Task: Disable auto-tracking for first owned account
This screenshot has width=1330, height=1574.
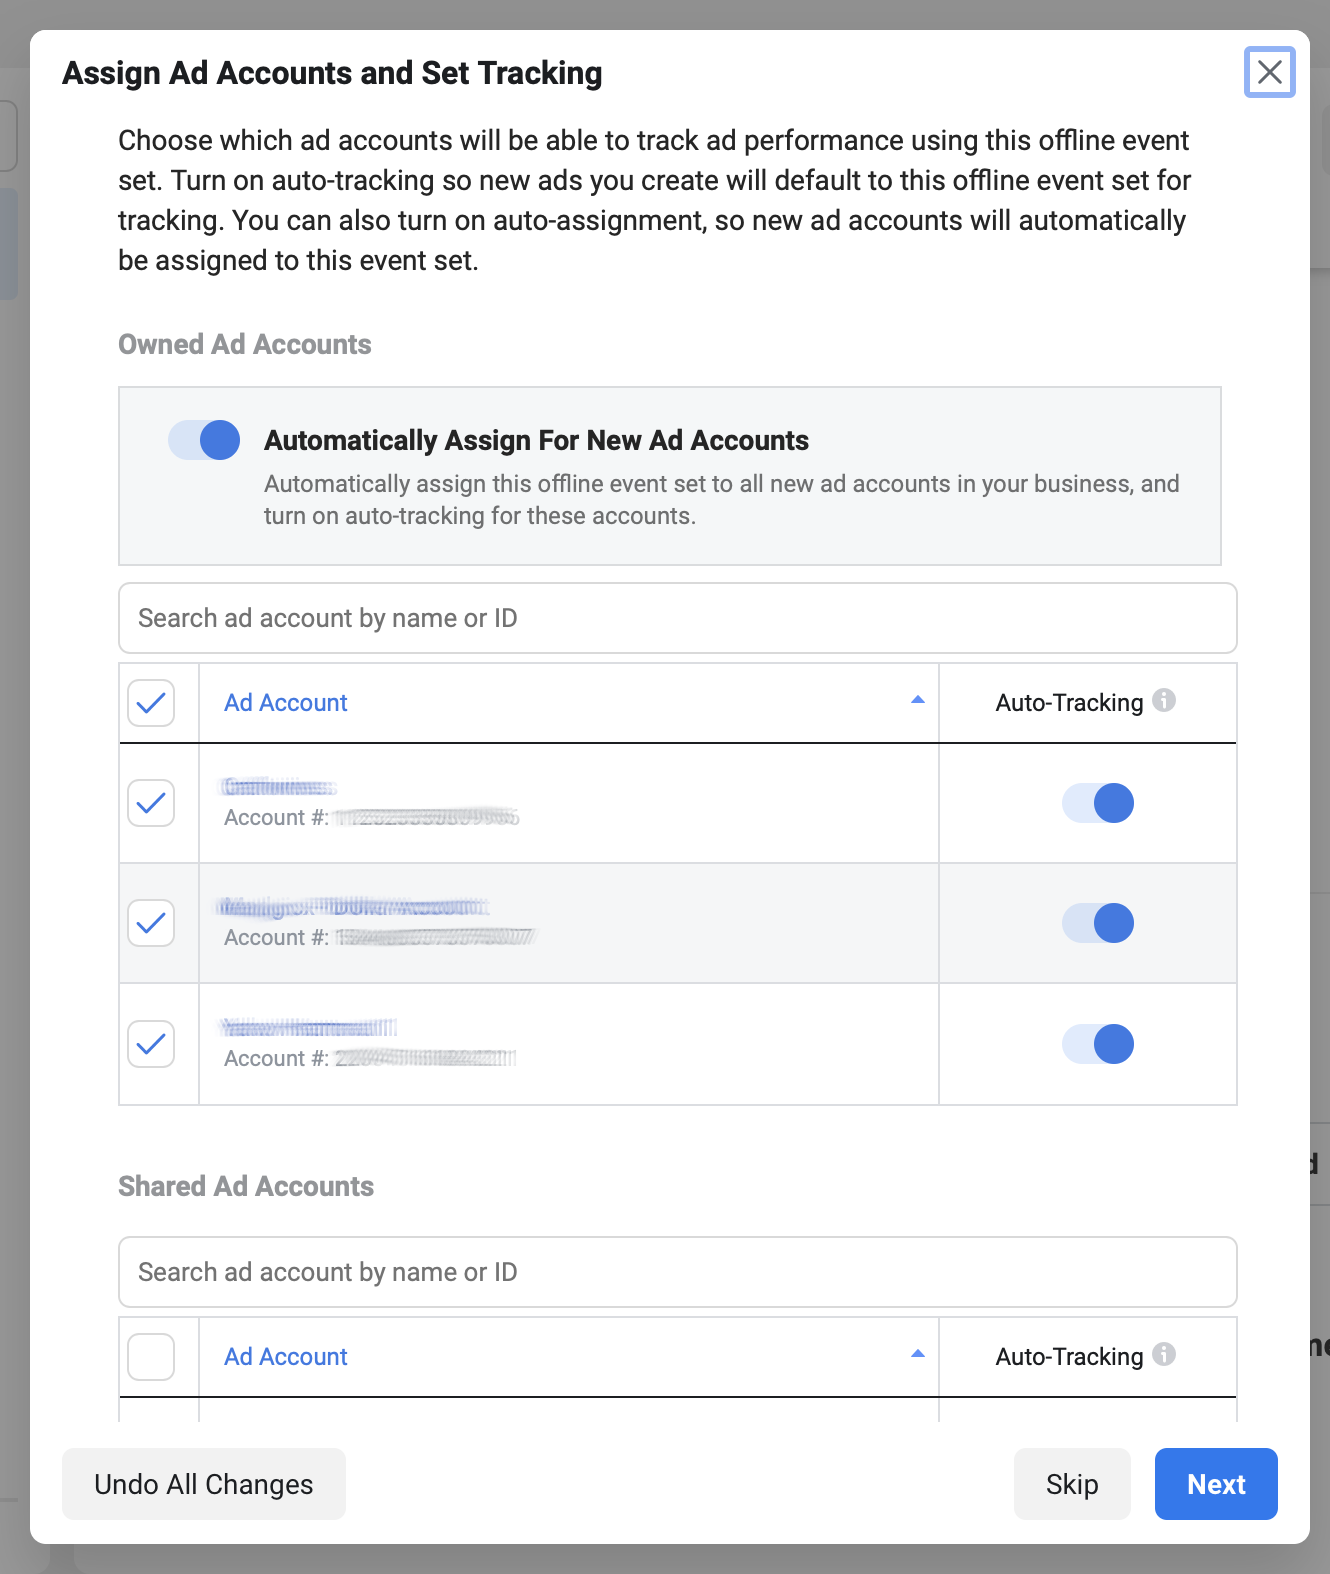Action: pyautogui.click(x=1098, y=803)
